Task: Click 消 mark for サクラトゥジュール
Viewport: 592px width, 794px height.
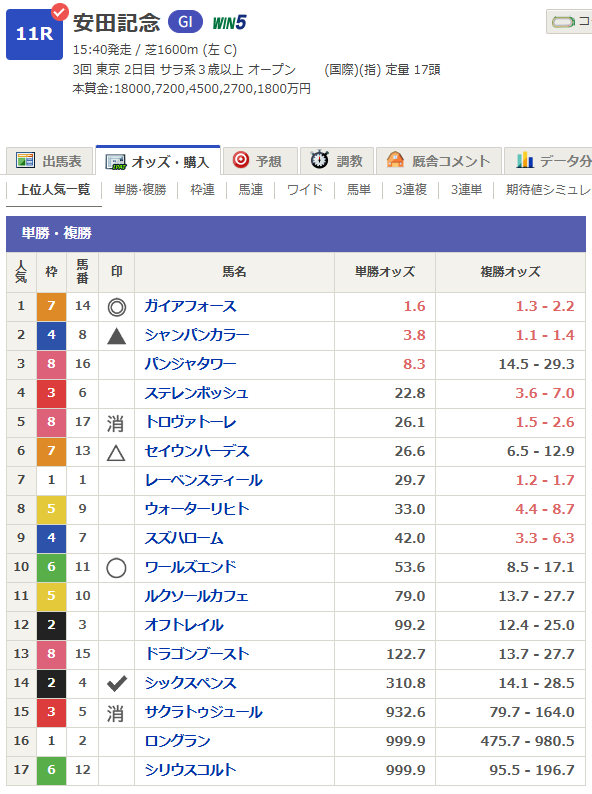Action: tap(115, 713)
